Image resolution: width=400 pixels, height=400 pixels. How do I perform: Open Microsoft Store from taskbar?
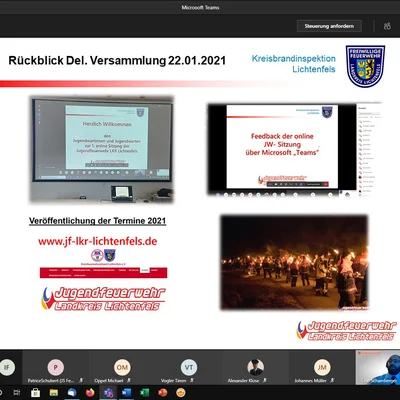point(35,393)
